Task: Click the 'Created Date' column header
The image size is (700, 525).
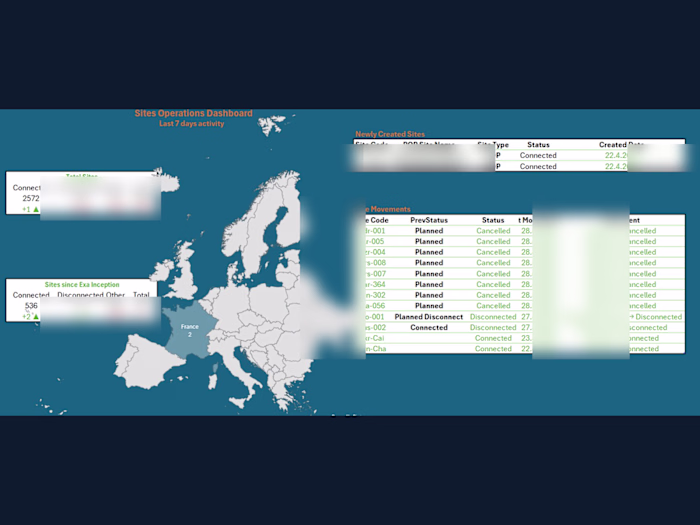Action: point(621,145)
